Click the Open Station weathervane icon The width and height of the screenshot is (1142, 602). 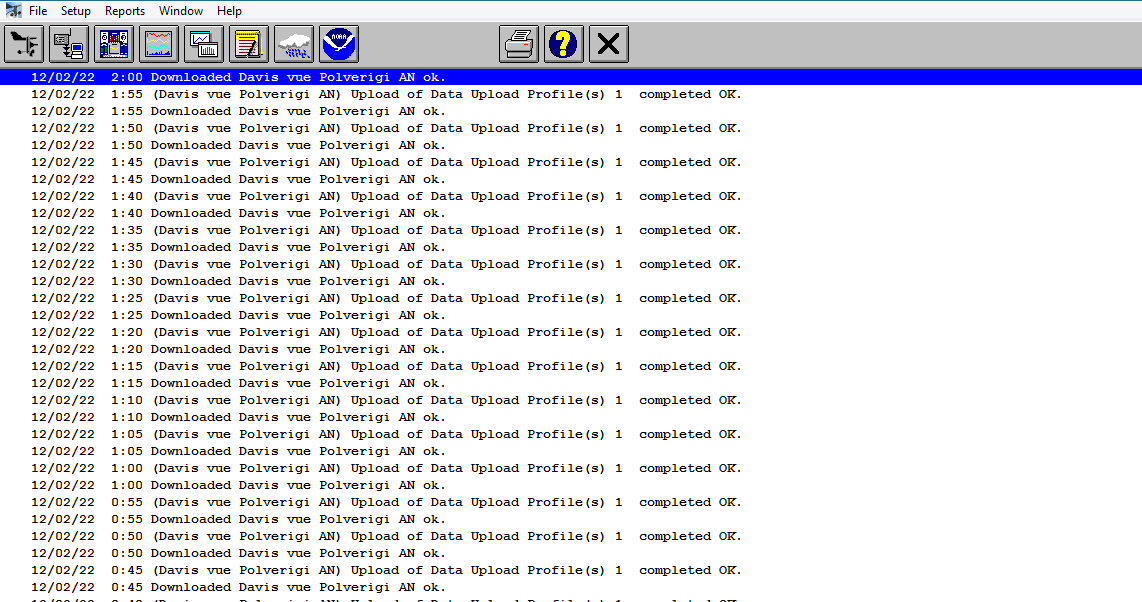pos(24,44)
